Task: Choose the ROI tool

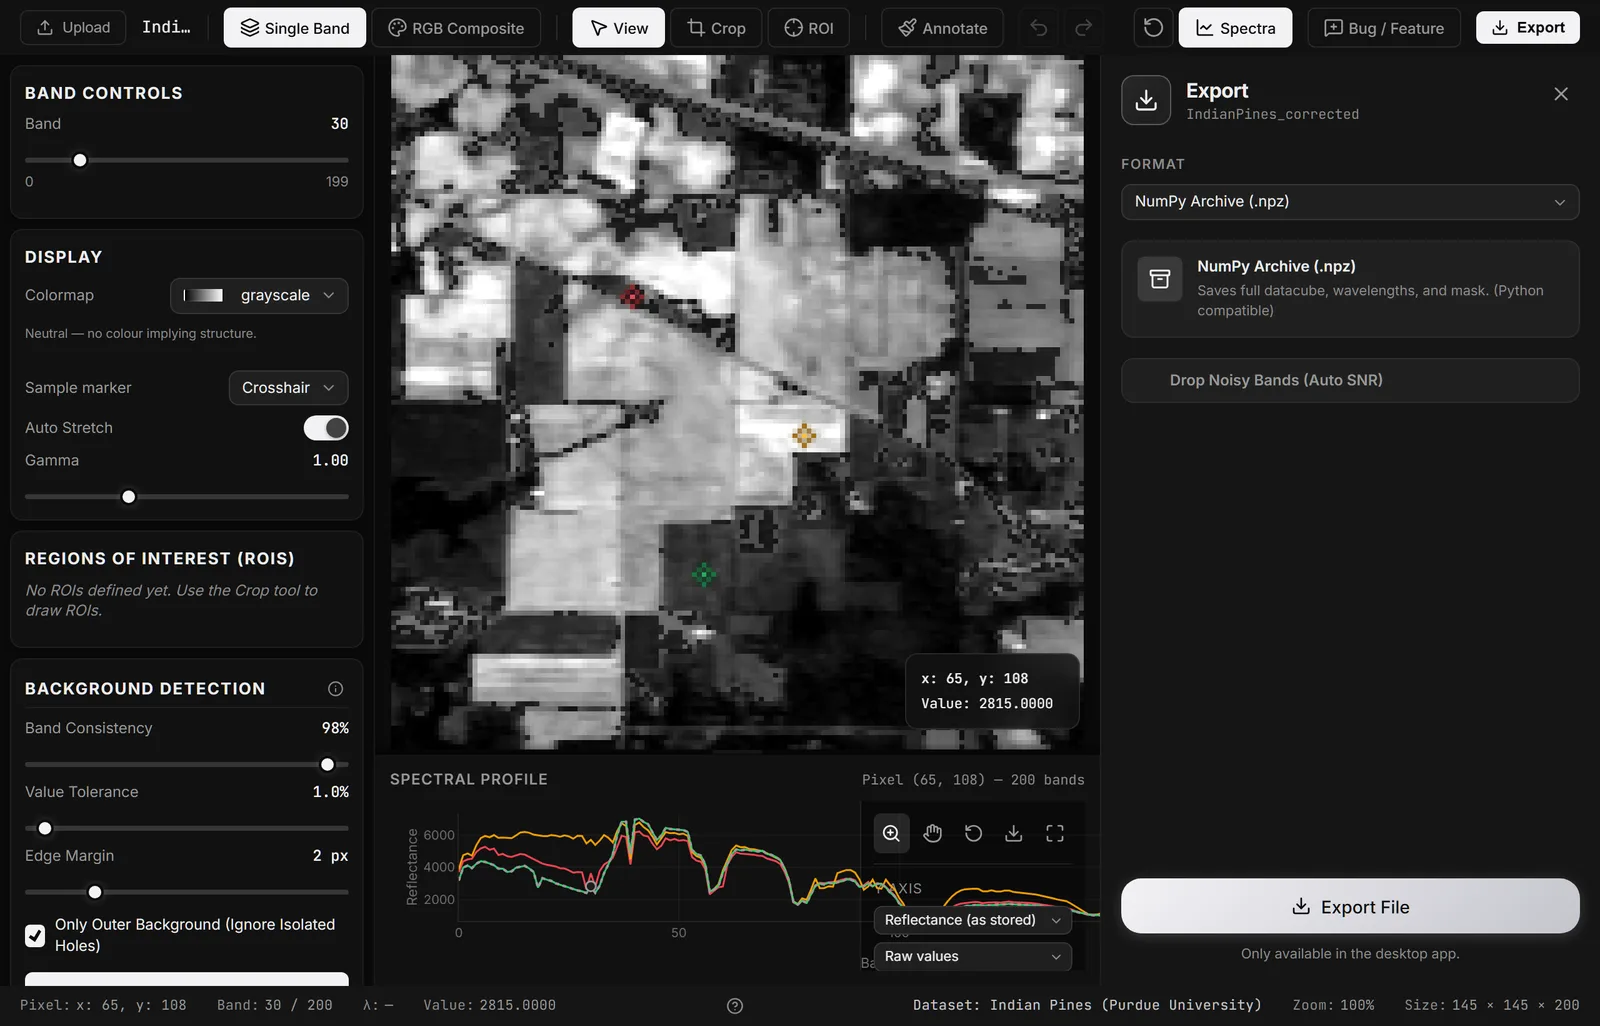Action: 808,28
